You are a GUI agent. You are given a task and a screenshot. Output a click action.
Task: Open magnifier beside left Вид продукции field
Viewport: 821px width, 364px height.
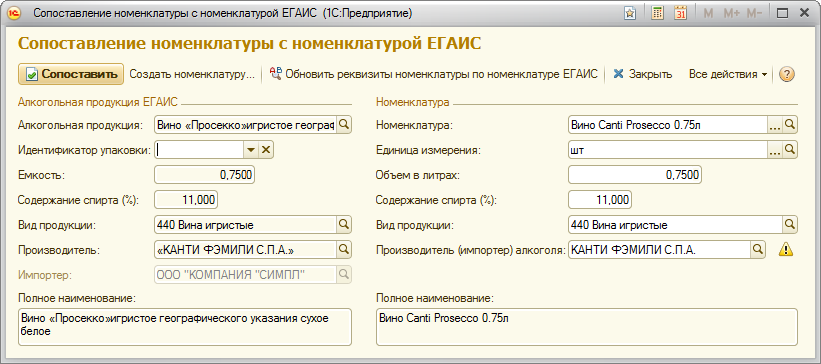pyautogui.click(x=344, y=225)
